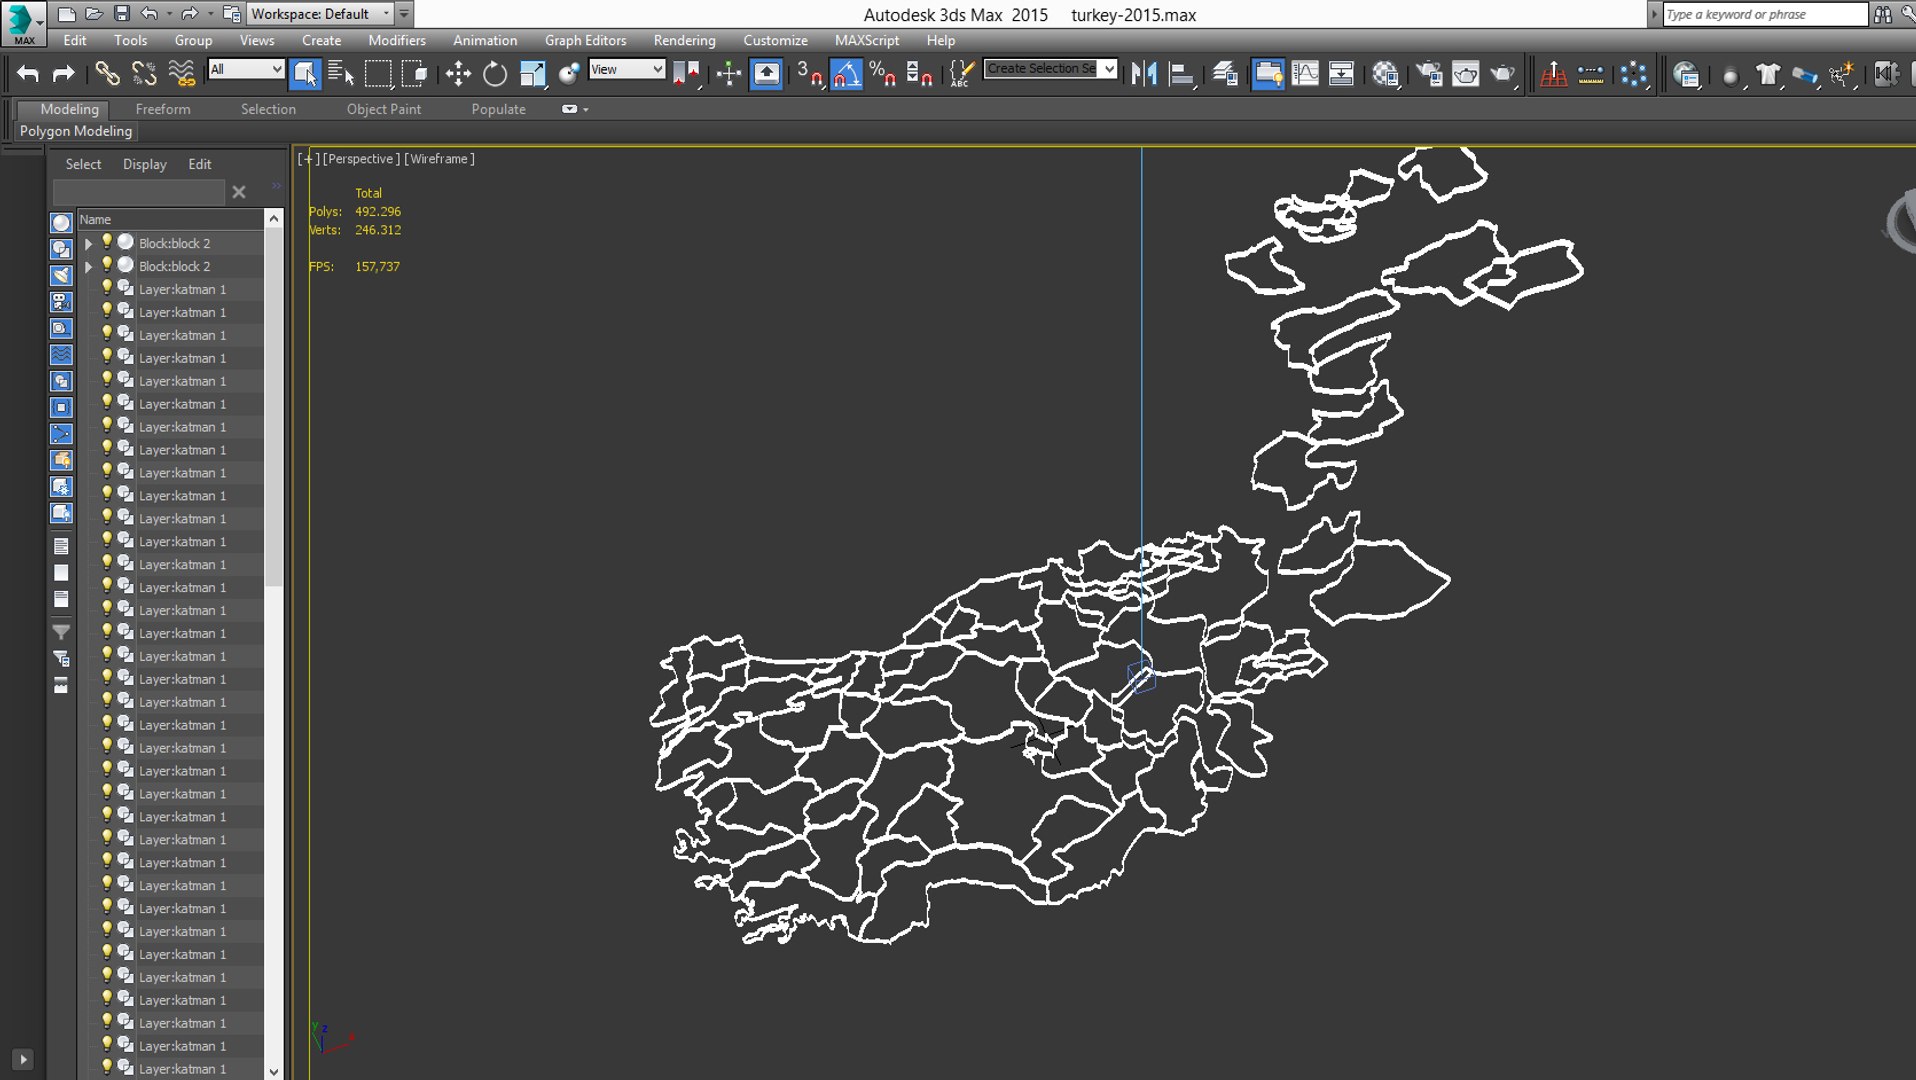Click the [+] viewport general label
Viewport: 1916px width, 1080px height.
click(x=308, y=158)
